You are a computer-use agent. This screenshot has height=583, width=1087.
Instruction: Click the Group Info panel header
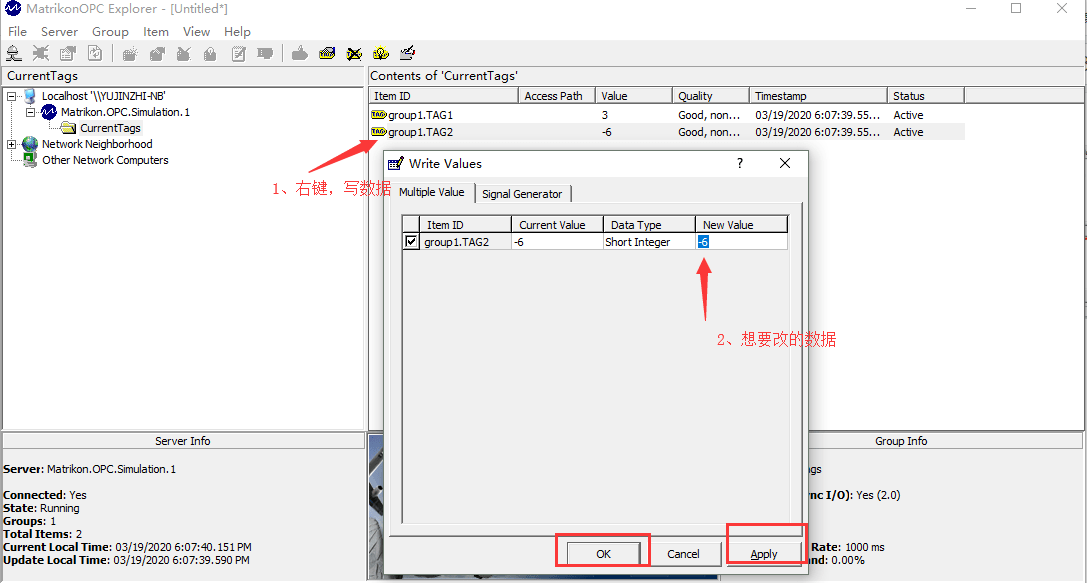click(901, 441)
